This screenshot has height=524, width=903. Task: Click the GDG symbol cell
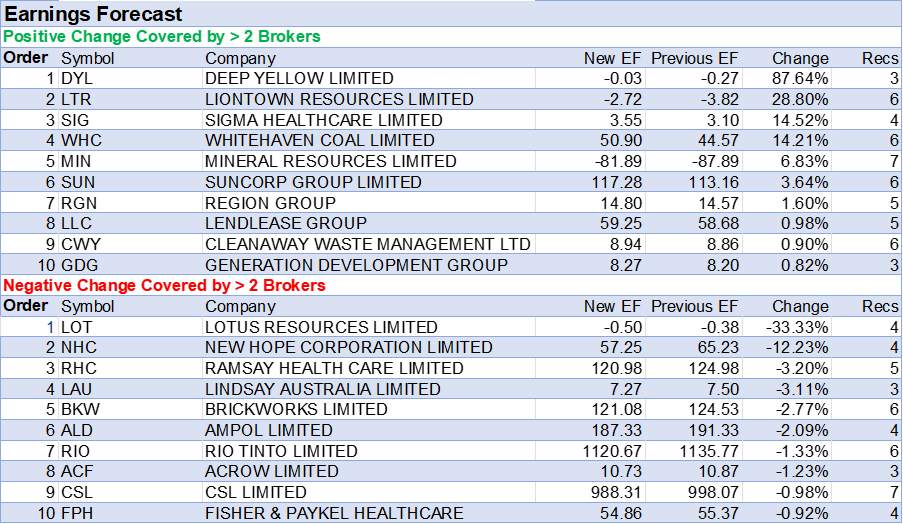79,265
